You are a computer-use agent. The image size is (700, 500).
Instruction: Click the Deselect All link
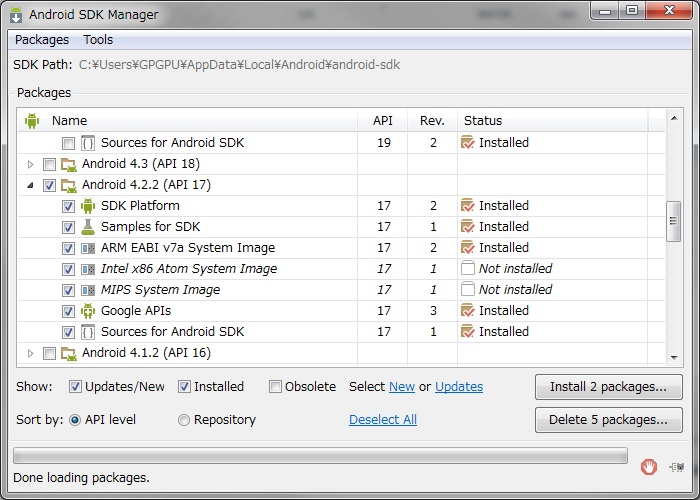[383, 420]
